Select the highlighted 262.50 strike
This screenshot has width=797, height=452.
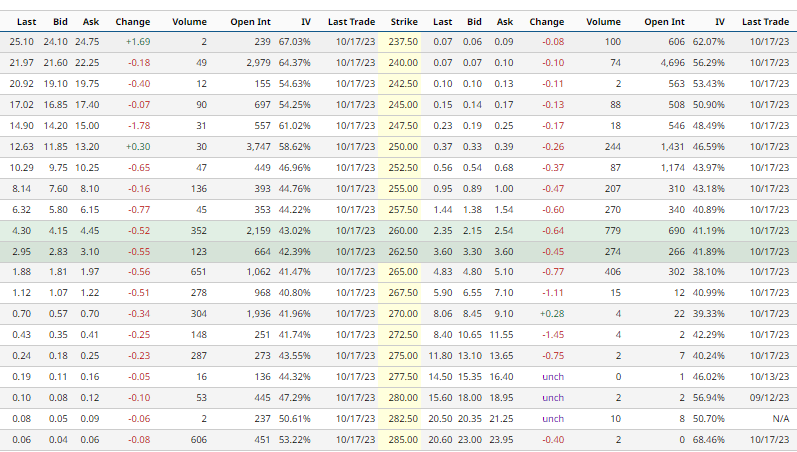click(403, 252)
